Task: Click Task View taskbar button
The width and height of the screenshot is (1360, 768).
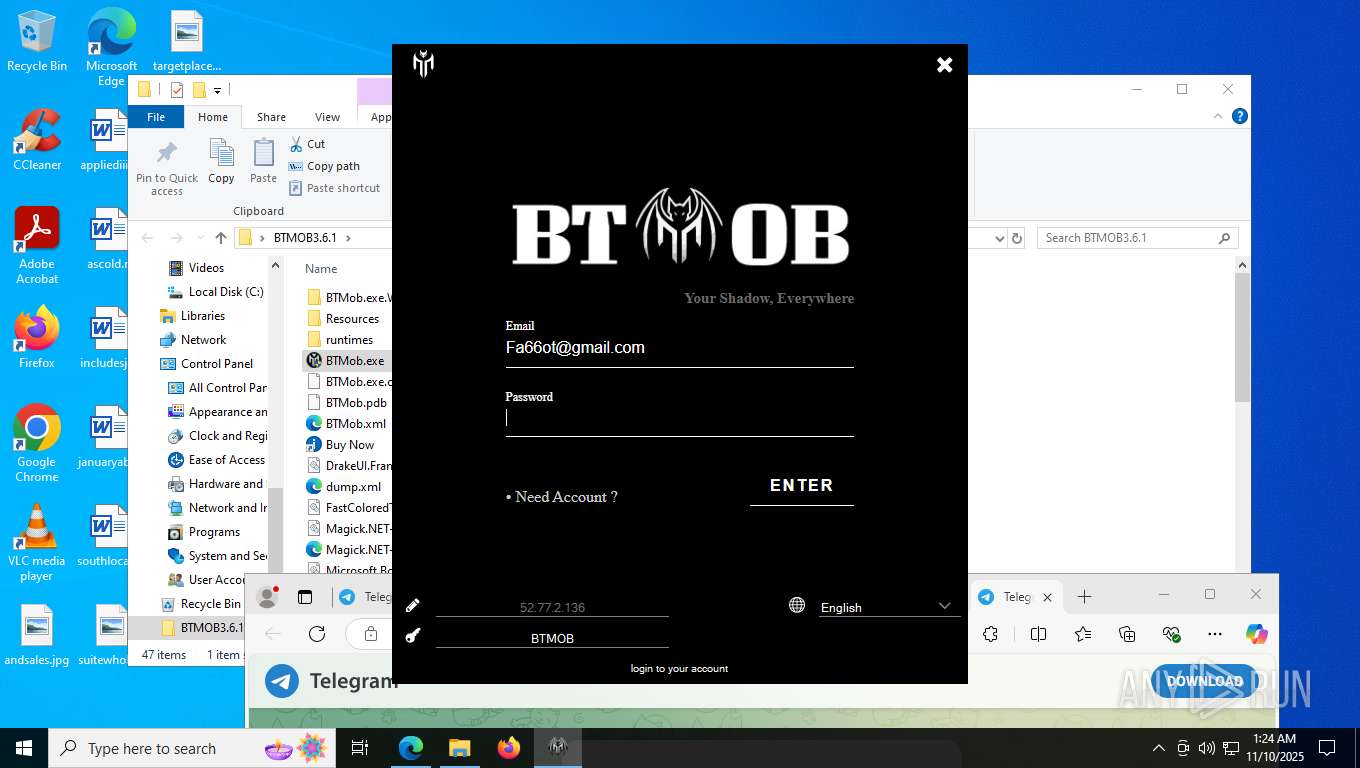Action: (360, 748)
